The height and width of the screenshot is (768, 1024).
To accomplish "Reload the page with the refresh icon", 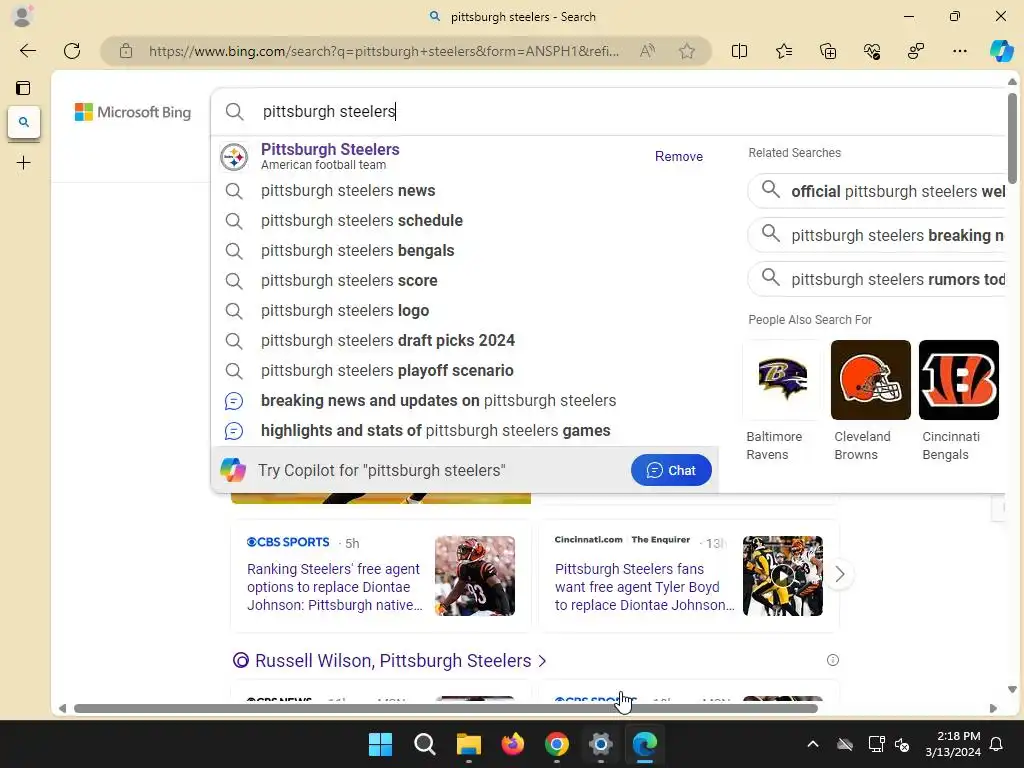I will pos(72,51).
